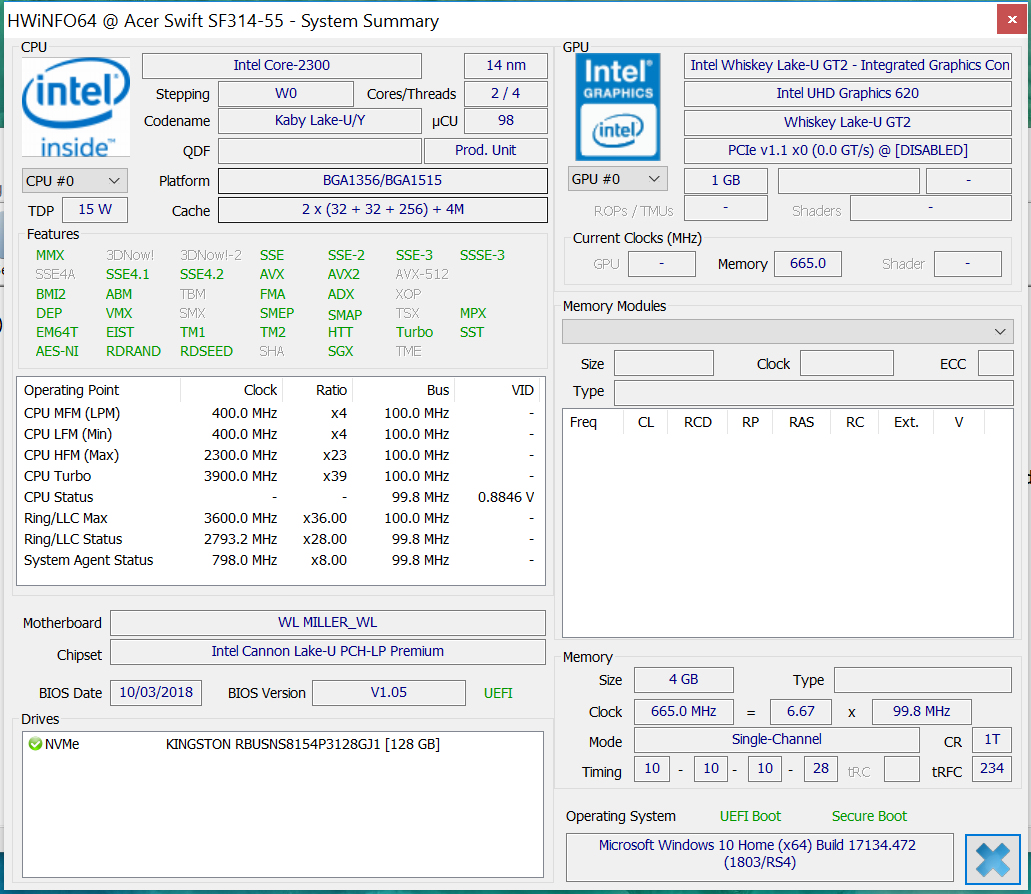
Task: Click the CPU Turbo operating point row
Action: pos(280,476)
